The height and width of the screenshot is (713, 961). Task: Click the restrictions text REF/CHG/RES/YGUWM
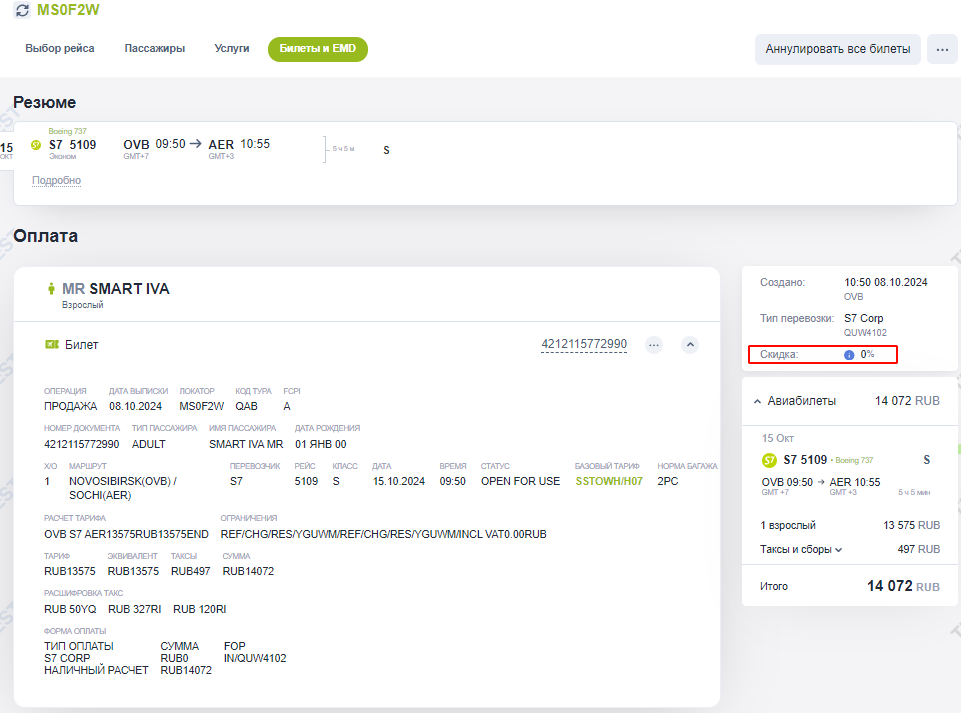click(x=384, y=535)
